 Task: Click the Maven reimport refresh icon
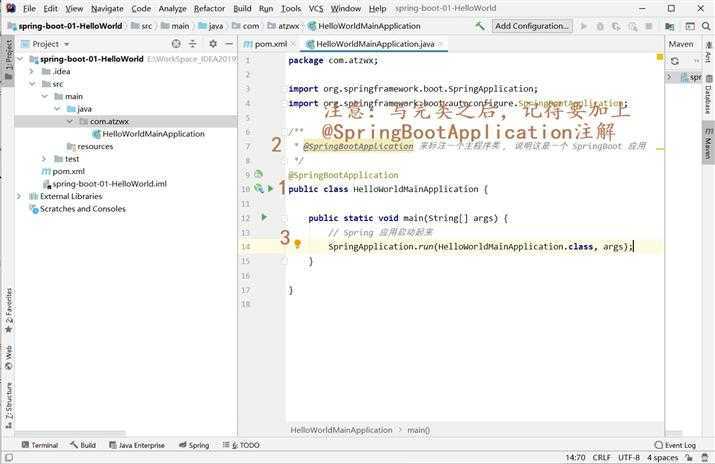coord(675,61)
